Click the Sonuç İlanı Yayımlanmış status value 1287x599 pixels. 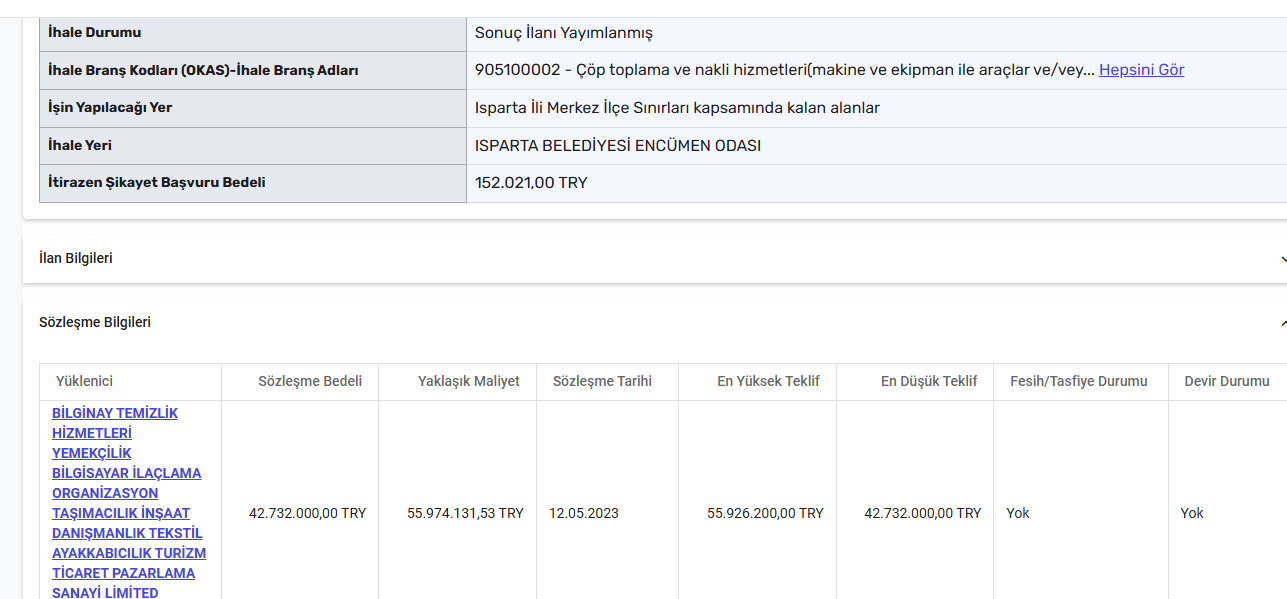click(x=564, y=33)
